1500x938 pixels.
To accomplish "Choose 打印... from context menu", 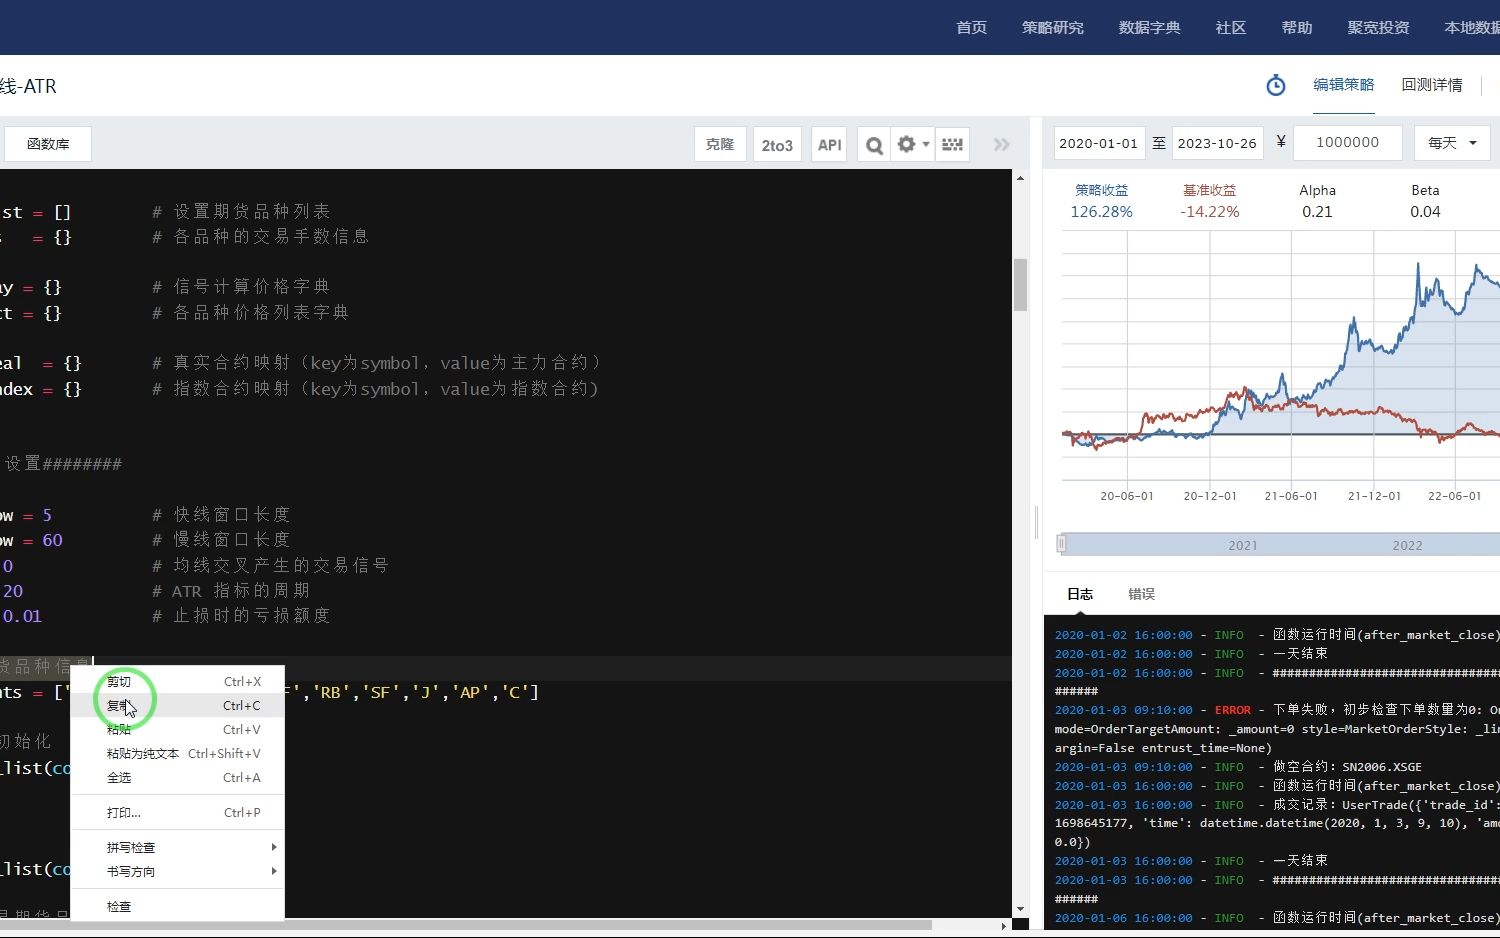I will pyautogui.click(x=177, y=813).
